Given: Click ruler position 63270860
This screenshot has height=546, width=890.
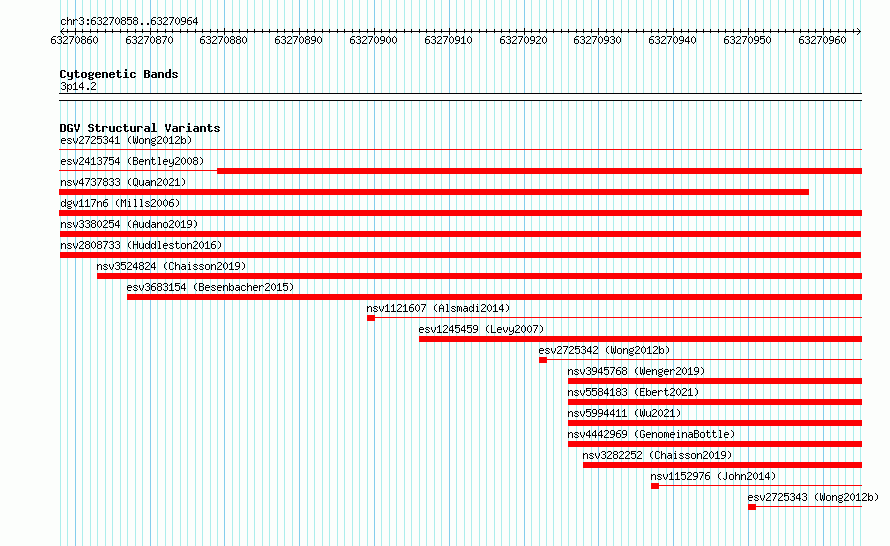Looking at the screenshot, I should (74, 40).
